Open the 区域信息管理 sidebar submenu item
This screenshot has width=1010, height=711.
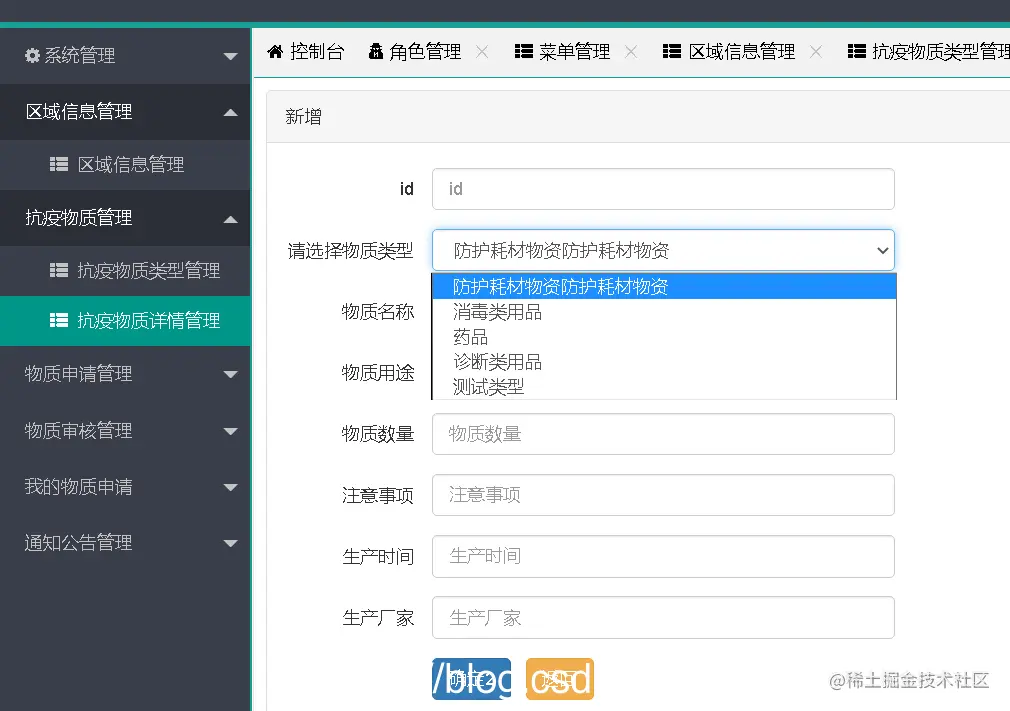[x=125, y=165]
